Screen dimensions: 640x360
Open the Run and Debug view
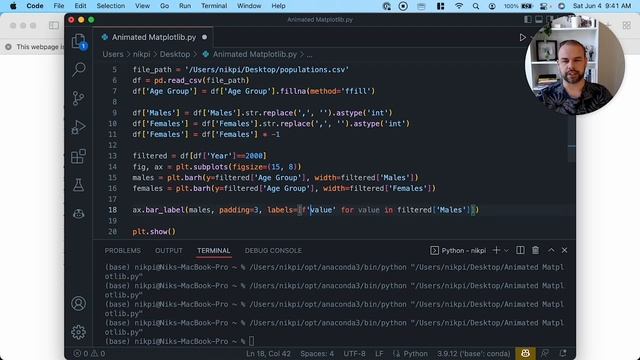pos(78,127)
